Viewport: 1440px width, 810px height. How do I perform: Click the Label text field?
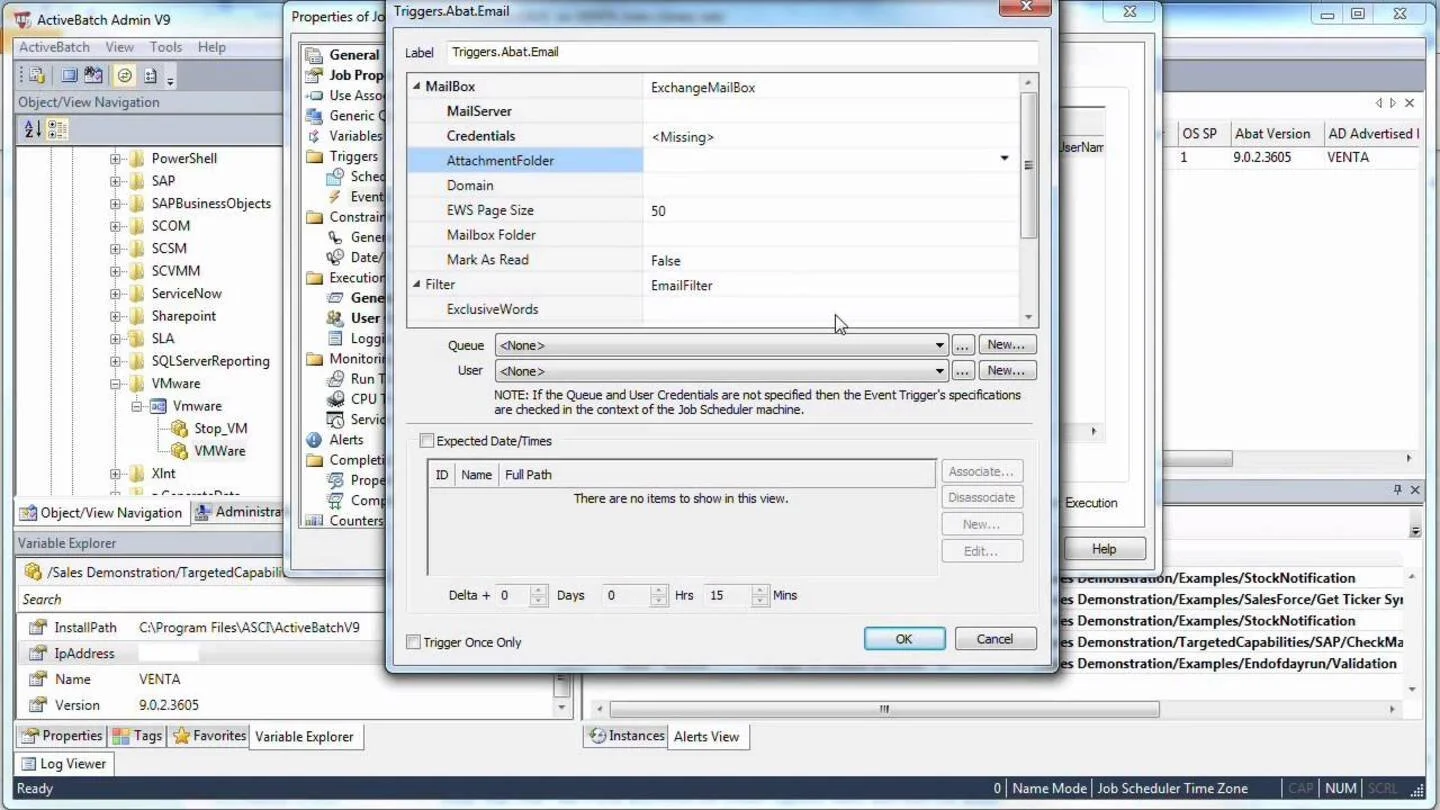(x=742, y=52)
